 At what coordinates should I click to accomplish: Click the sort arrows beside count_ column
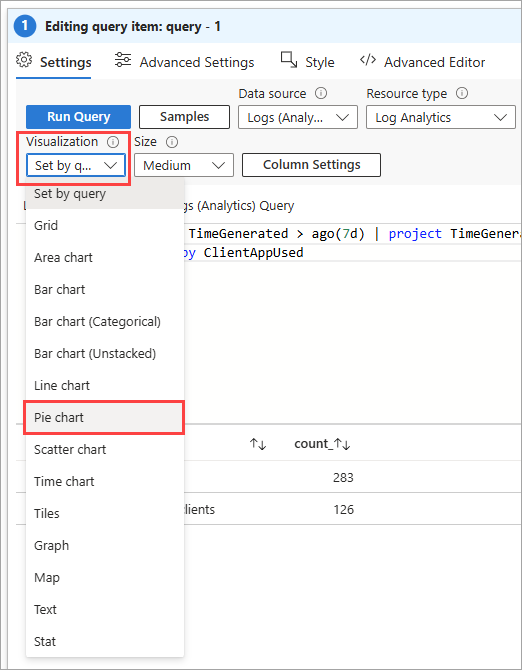[342, 444]
